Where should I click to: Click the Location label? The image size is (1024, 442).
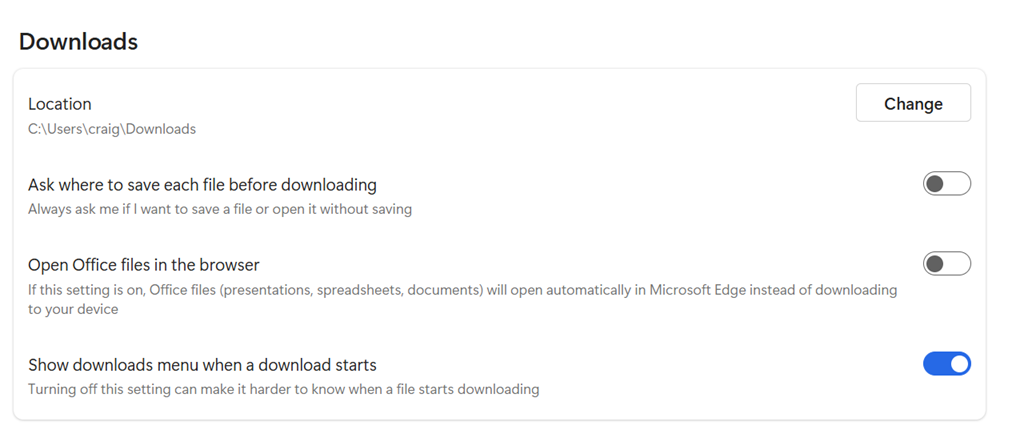coord(59,104)
